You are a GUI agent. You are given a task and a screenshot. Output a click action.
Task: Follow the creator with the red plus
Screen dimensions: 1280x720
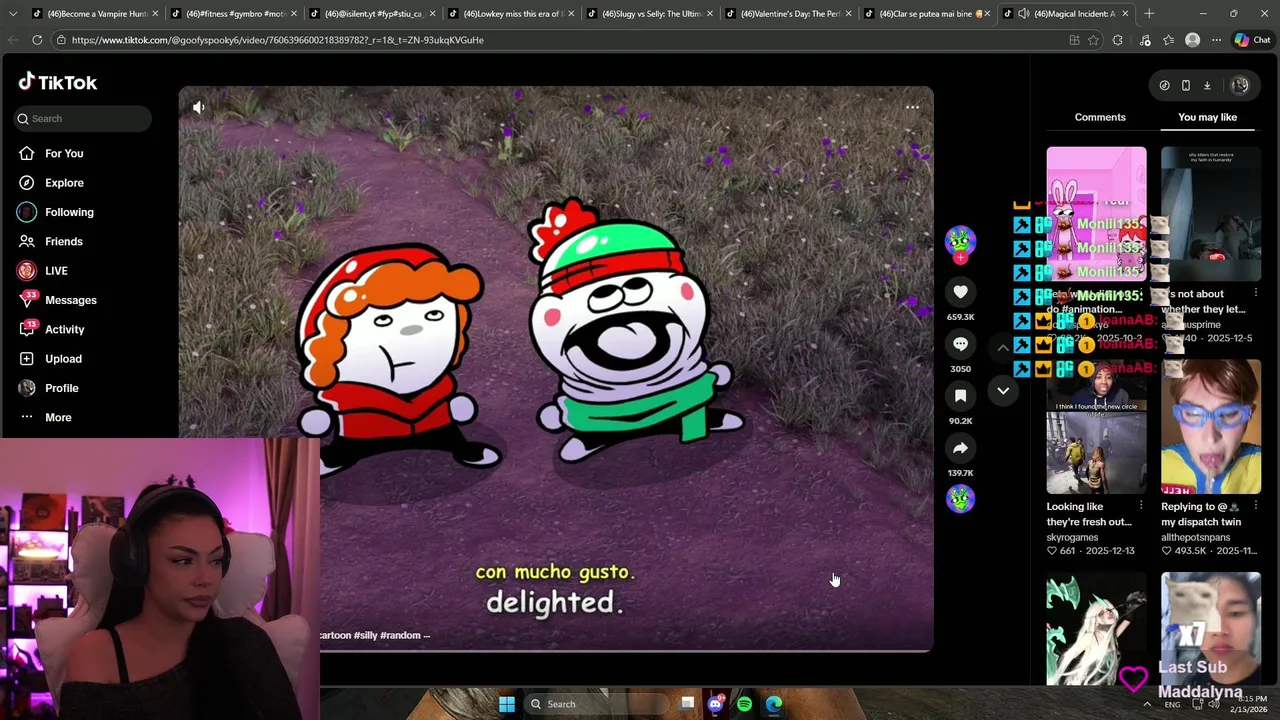[960, 258]
